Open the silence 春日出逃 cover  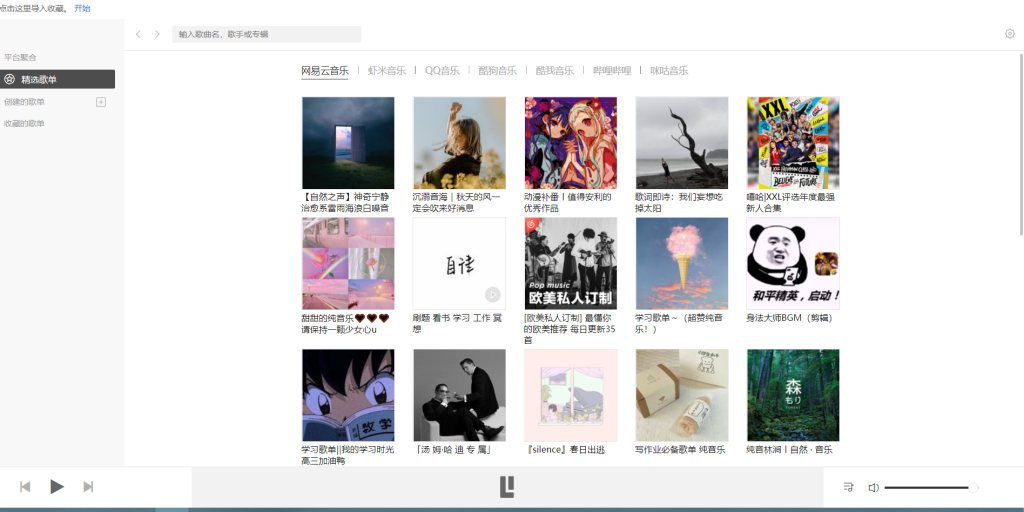[571, 395]
